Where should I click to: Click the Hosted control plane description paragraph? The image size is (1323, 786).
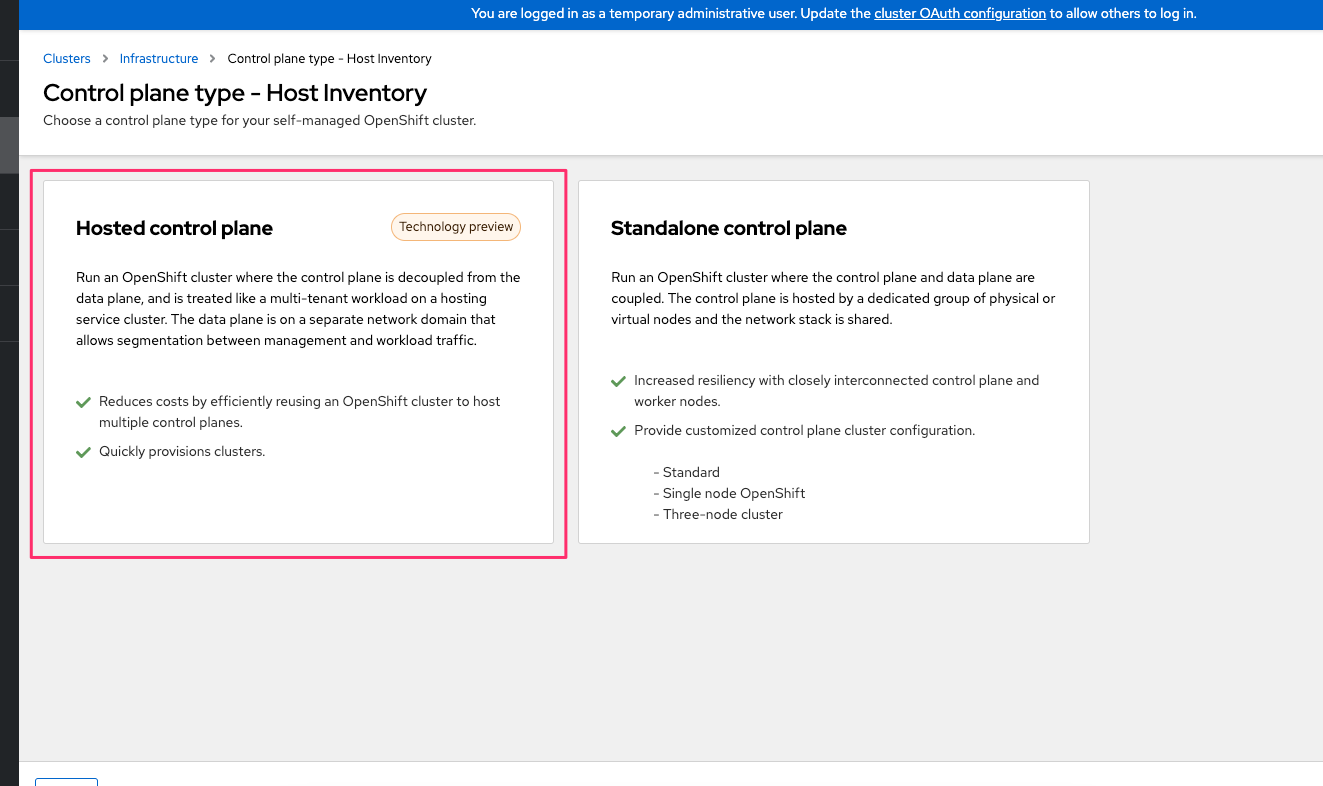[x=298, y=309]
